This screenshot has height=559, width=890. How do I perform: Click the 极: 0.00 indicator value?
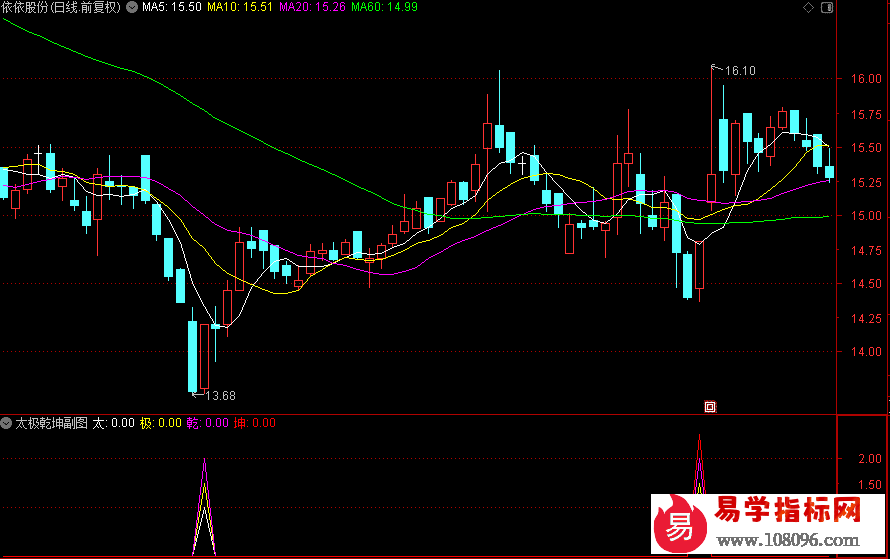click(161, 423)
